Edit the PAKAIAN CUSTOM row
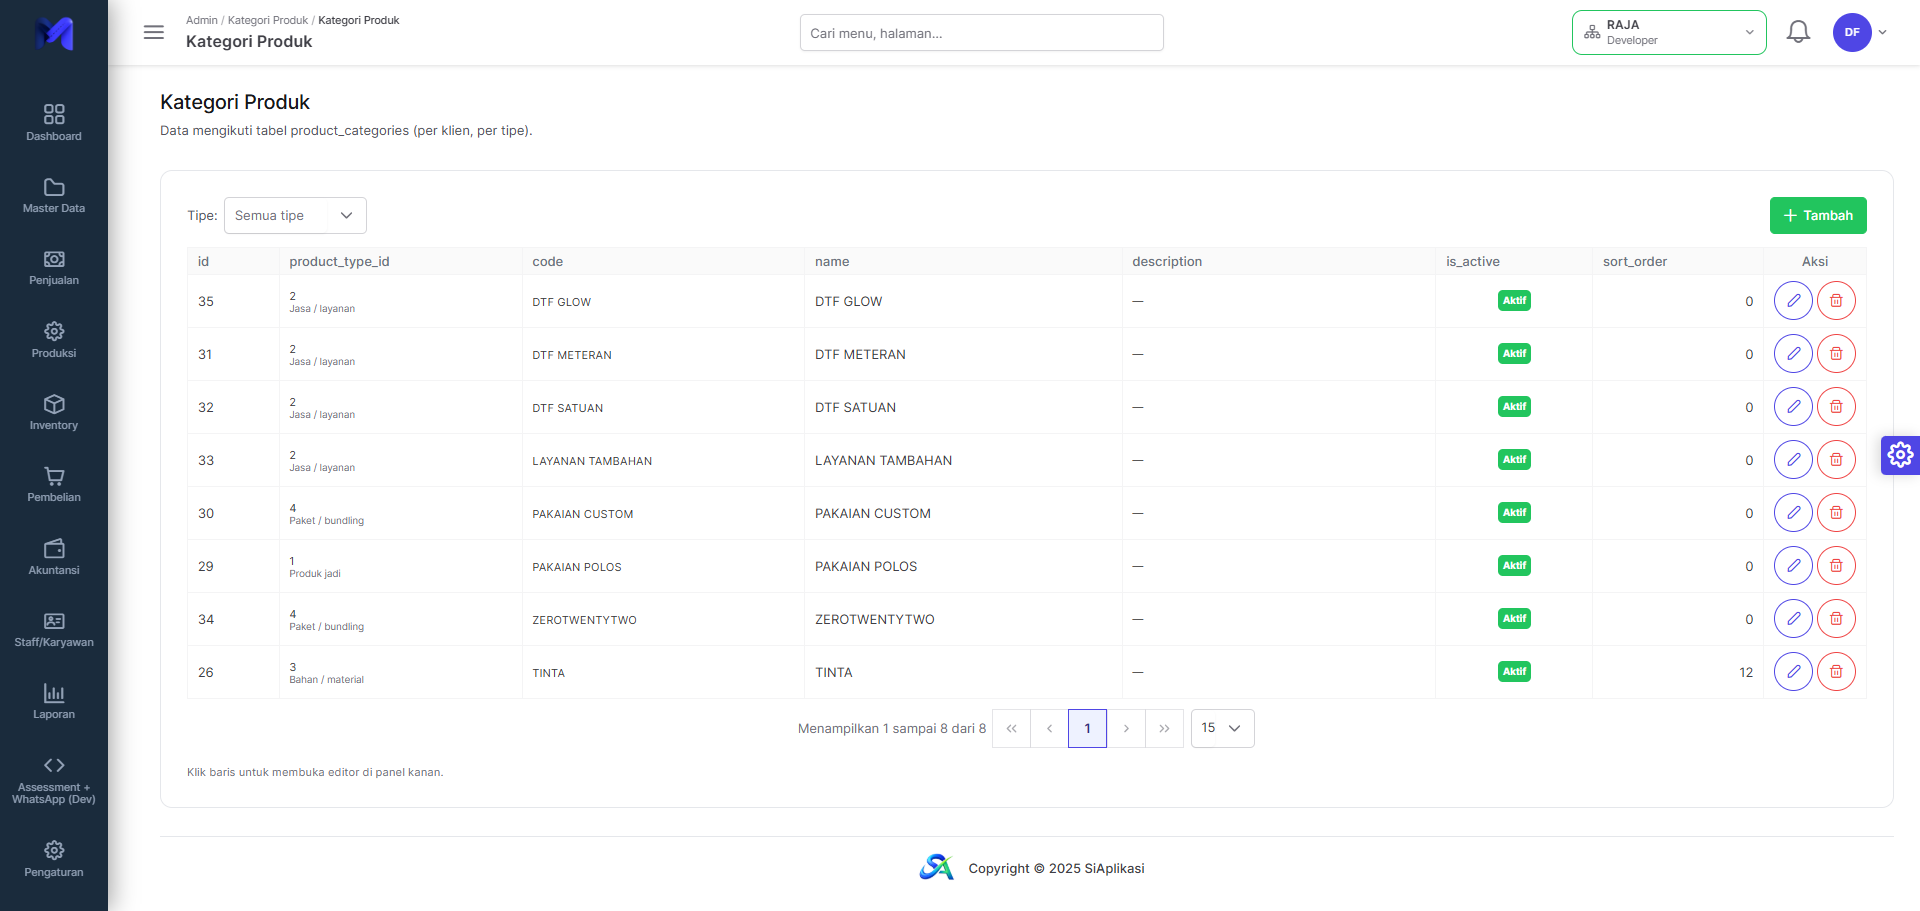 (1793, 513)
